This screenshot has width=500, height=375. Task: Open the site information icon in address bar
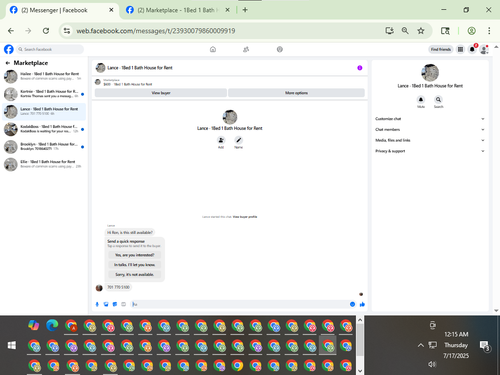(x=67, y=31)
